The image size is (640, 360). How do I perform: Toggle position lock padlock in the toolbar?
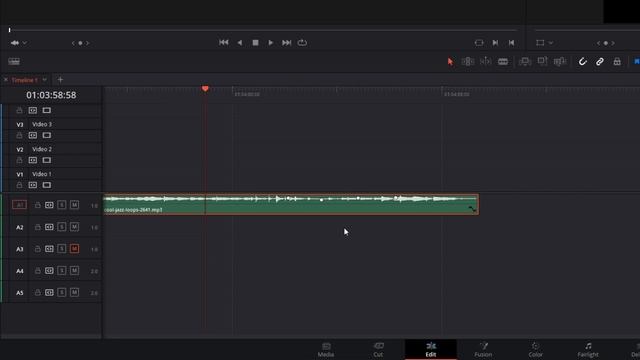pyautogui.click(x=617, y=62)
